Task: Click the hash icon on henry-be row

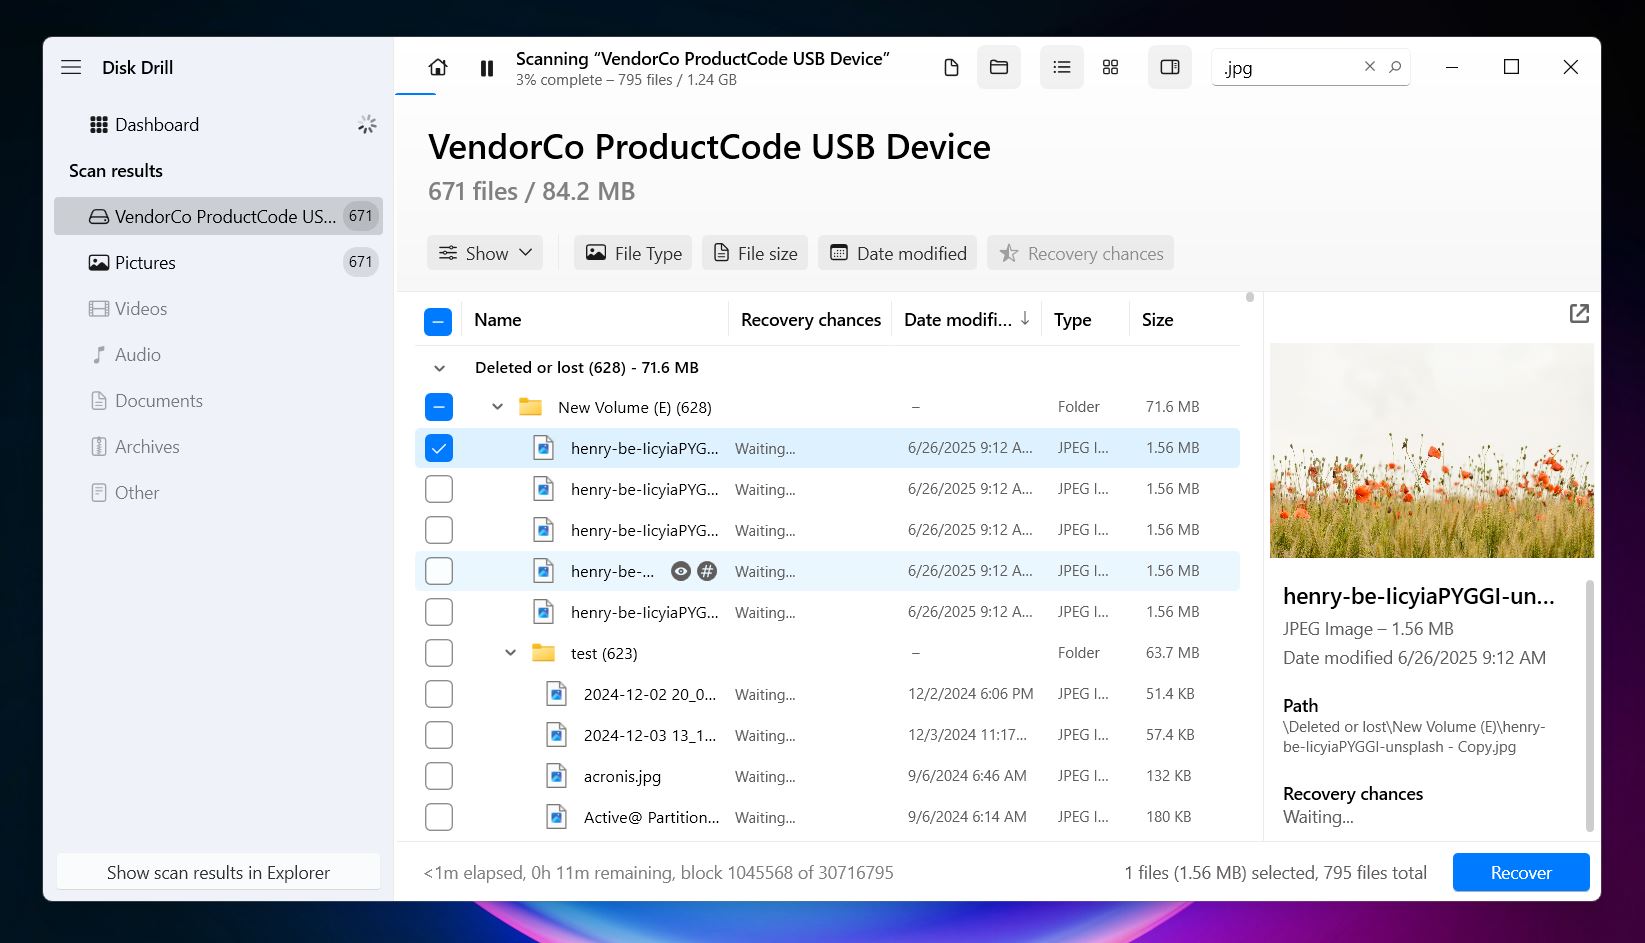Action: (707, 571)
